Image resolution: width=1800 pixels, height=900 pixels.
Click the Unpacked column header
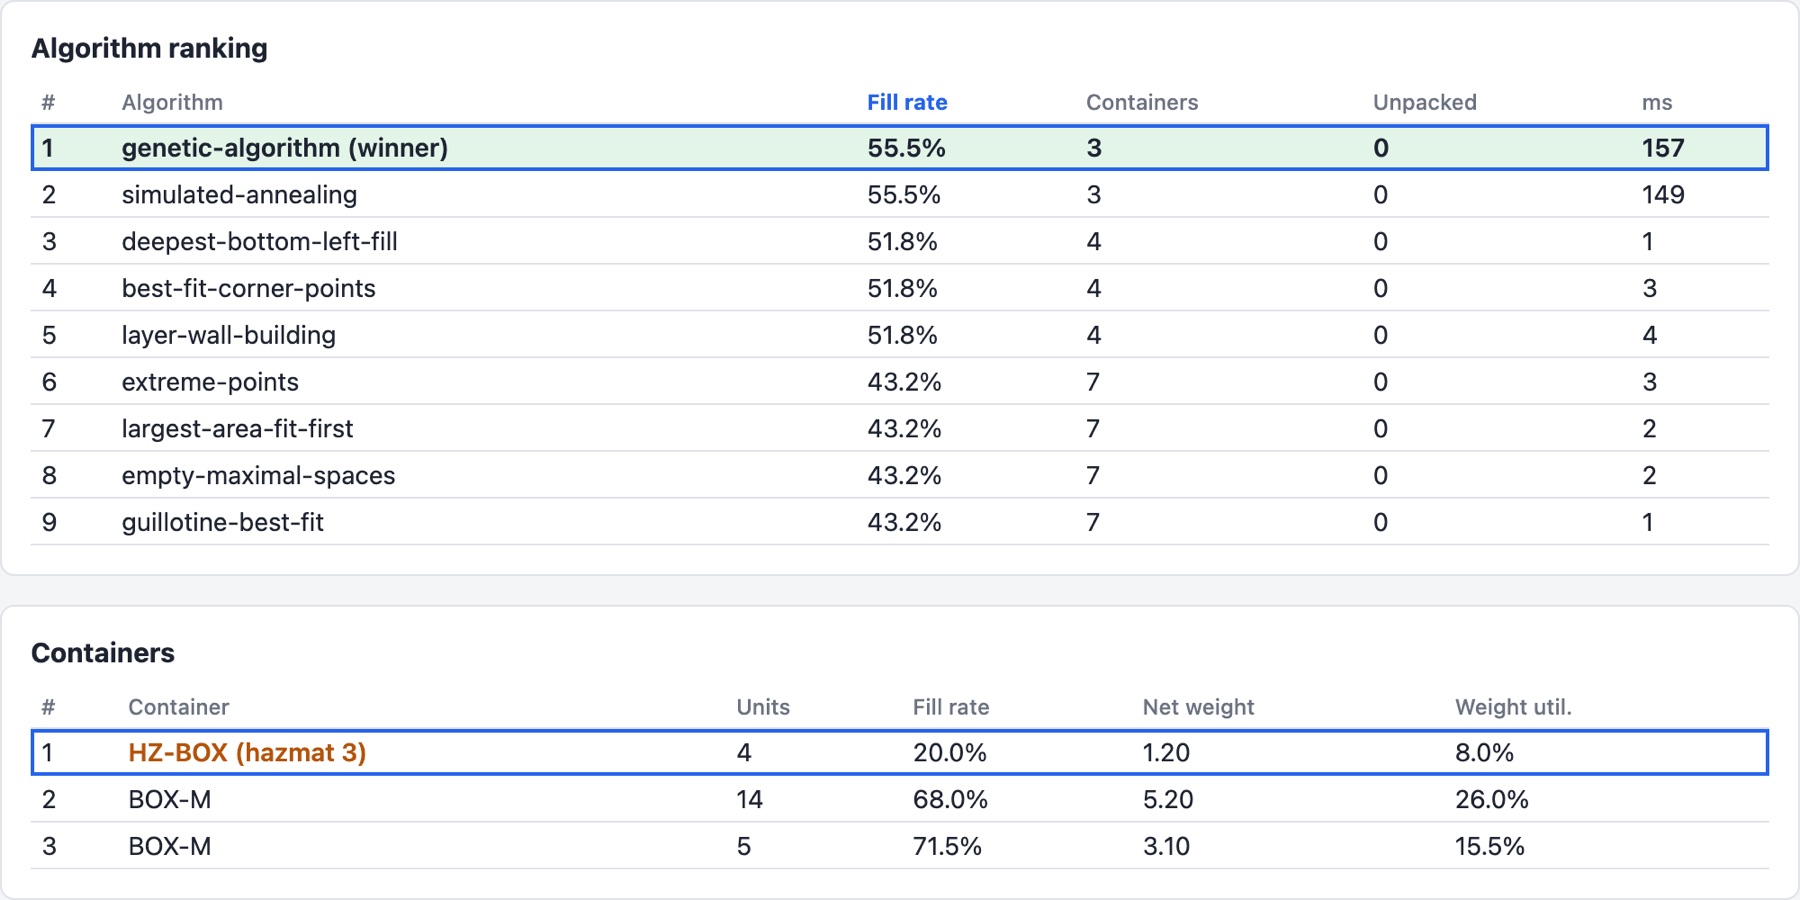click(x=1424, y=102)
